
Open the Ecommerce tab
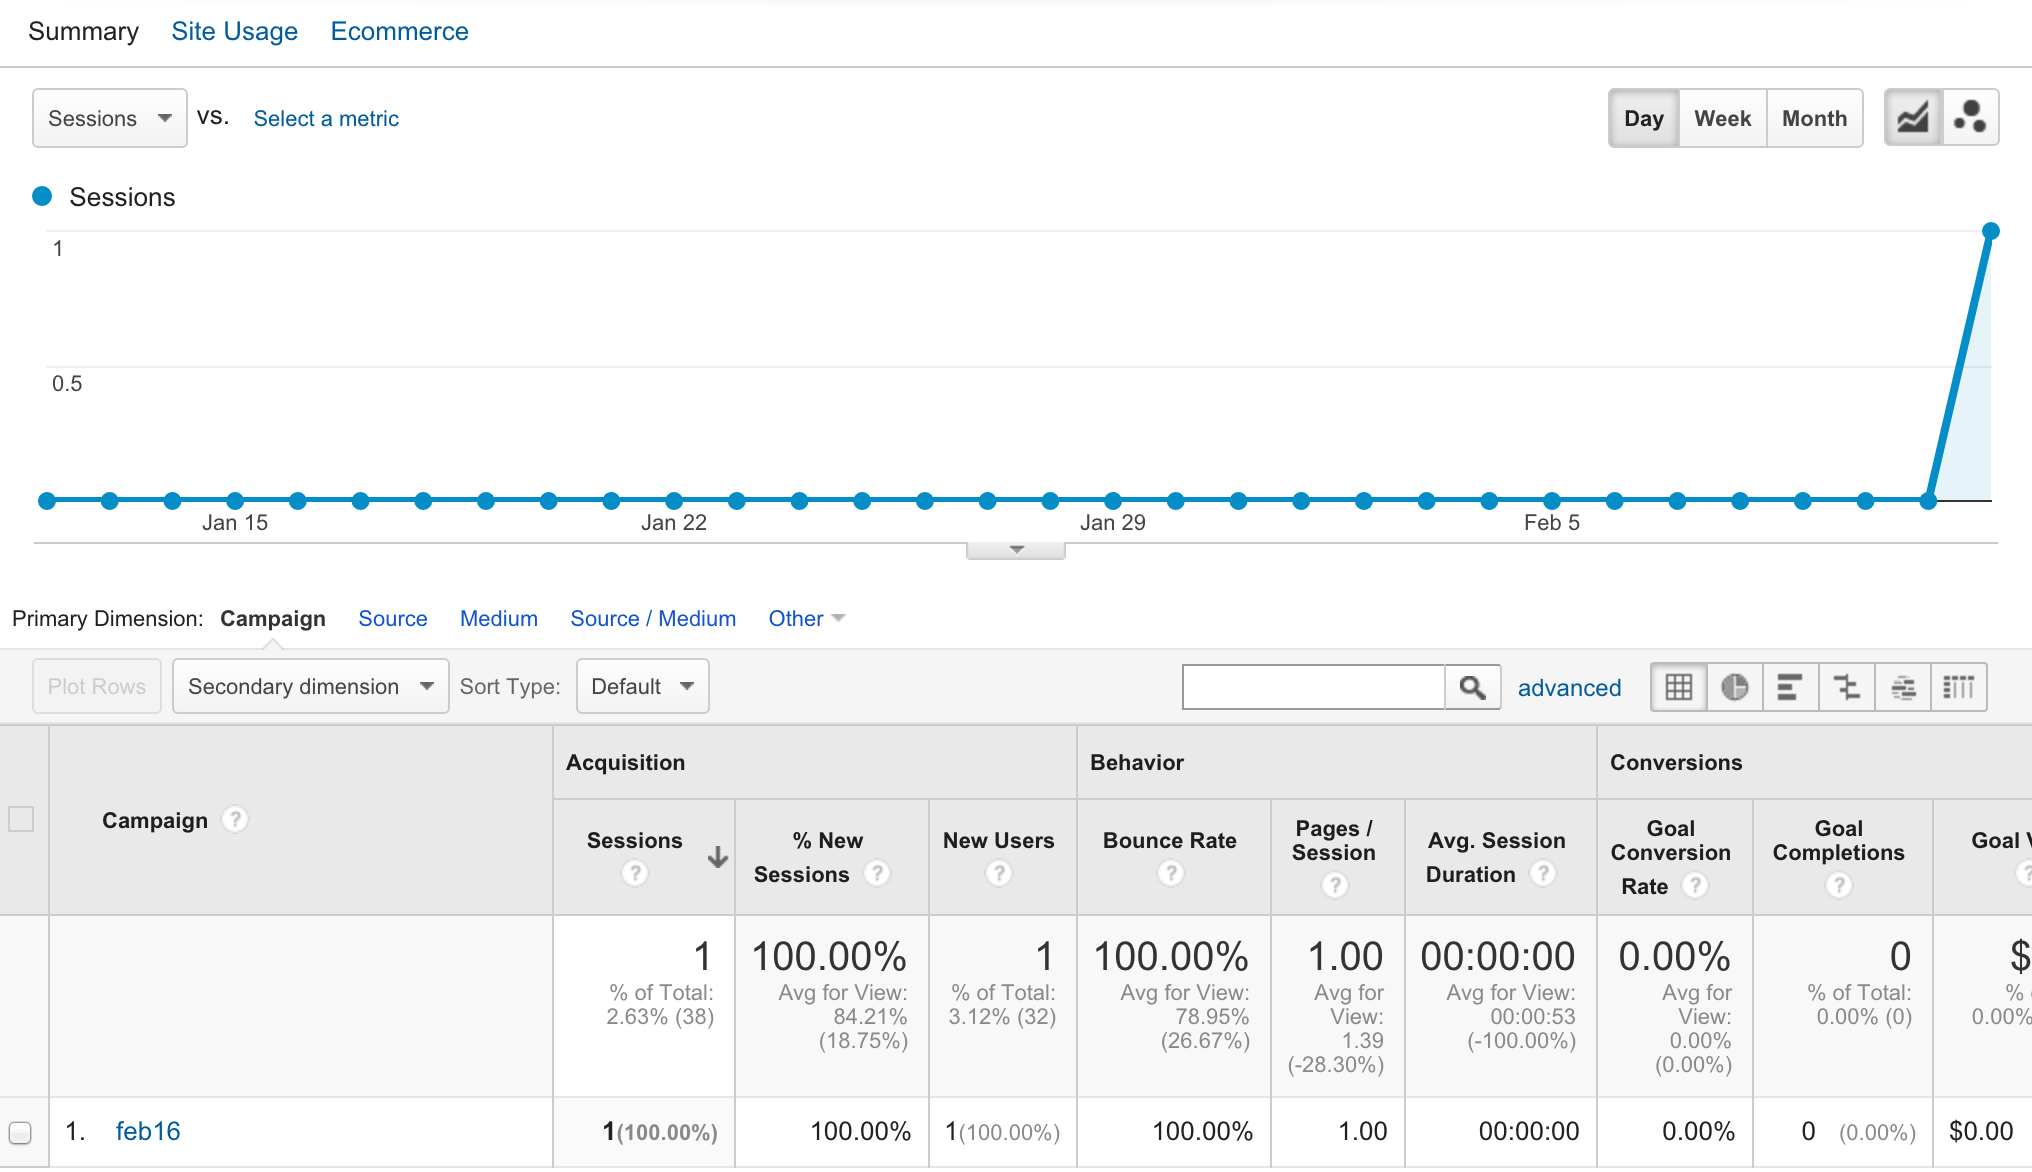tap(399, 31)
